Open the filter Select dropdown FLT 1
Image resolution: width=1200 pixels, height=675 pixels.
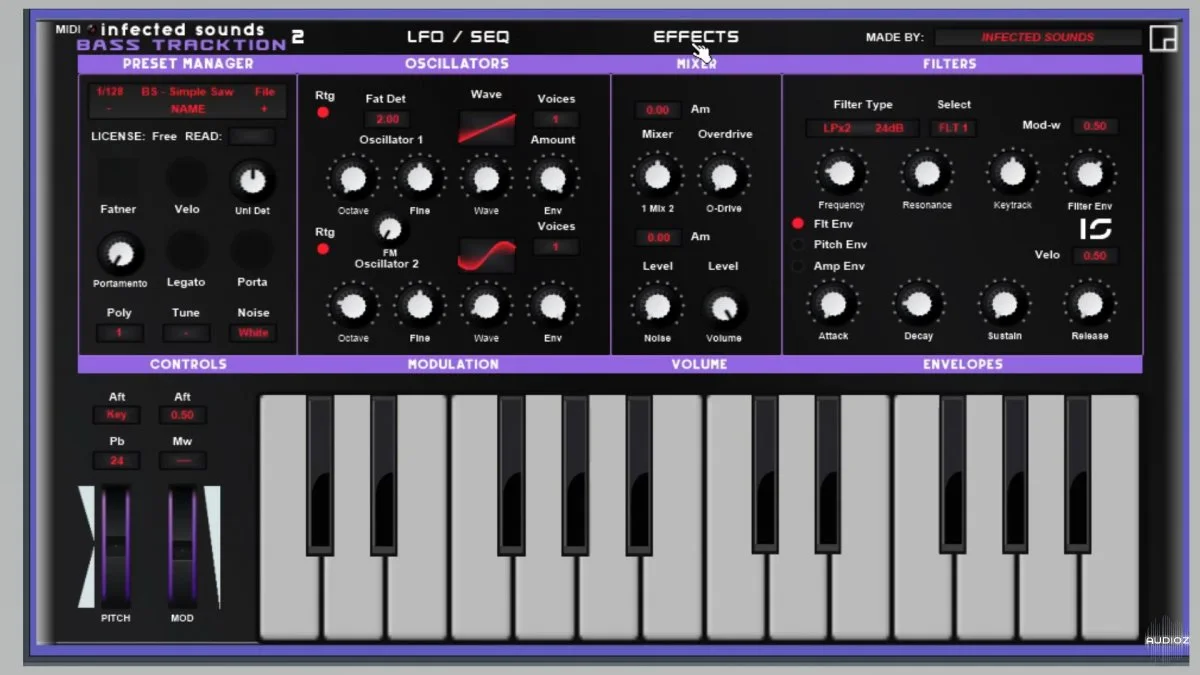[x=954, y=128]
